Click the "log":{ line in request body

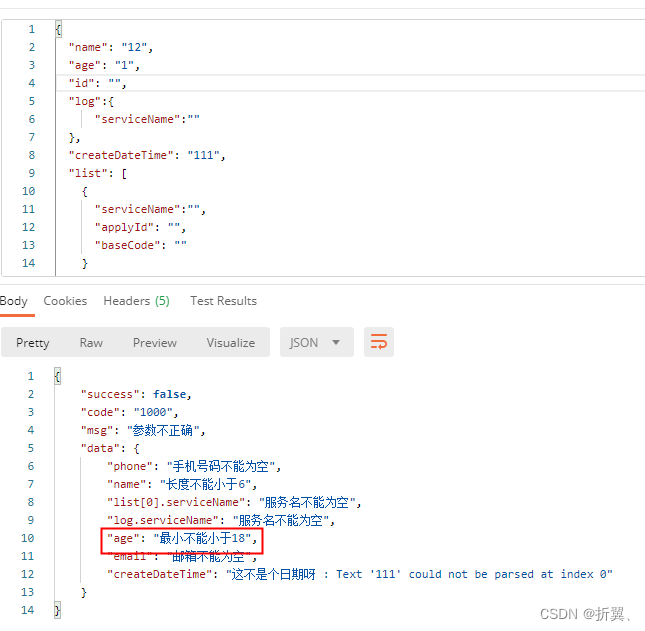[91, 101]
